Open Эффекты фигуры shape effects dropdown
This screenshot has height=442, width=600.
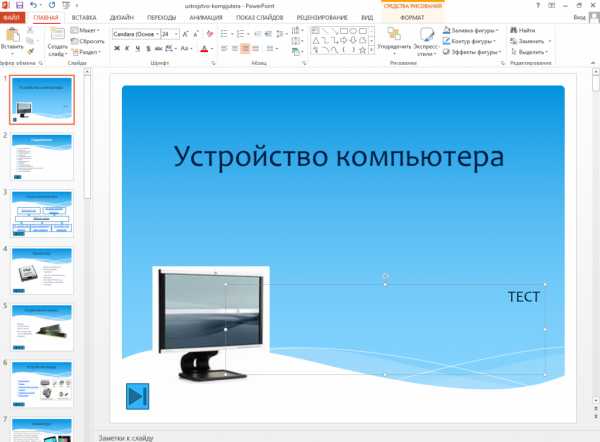pos(472,51)
